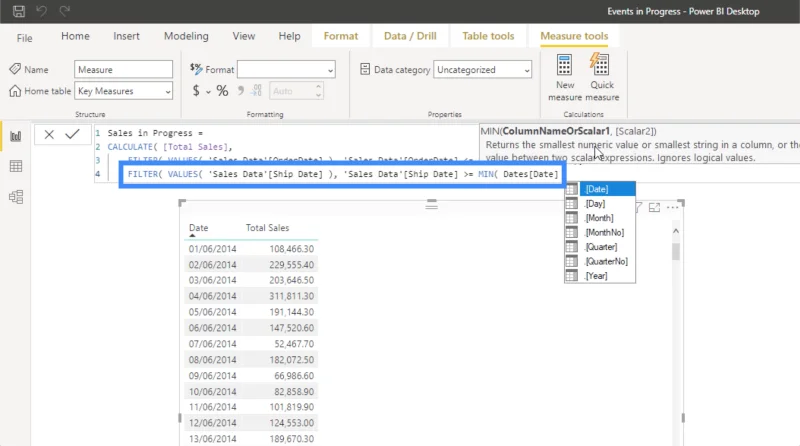The height and width of the screenshot is (446, 800).
Task: Switch to Data view in sidebar
Action: coord(16,166)
